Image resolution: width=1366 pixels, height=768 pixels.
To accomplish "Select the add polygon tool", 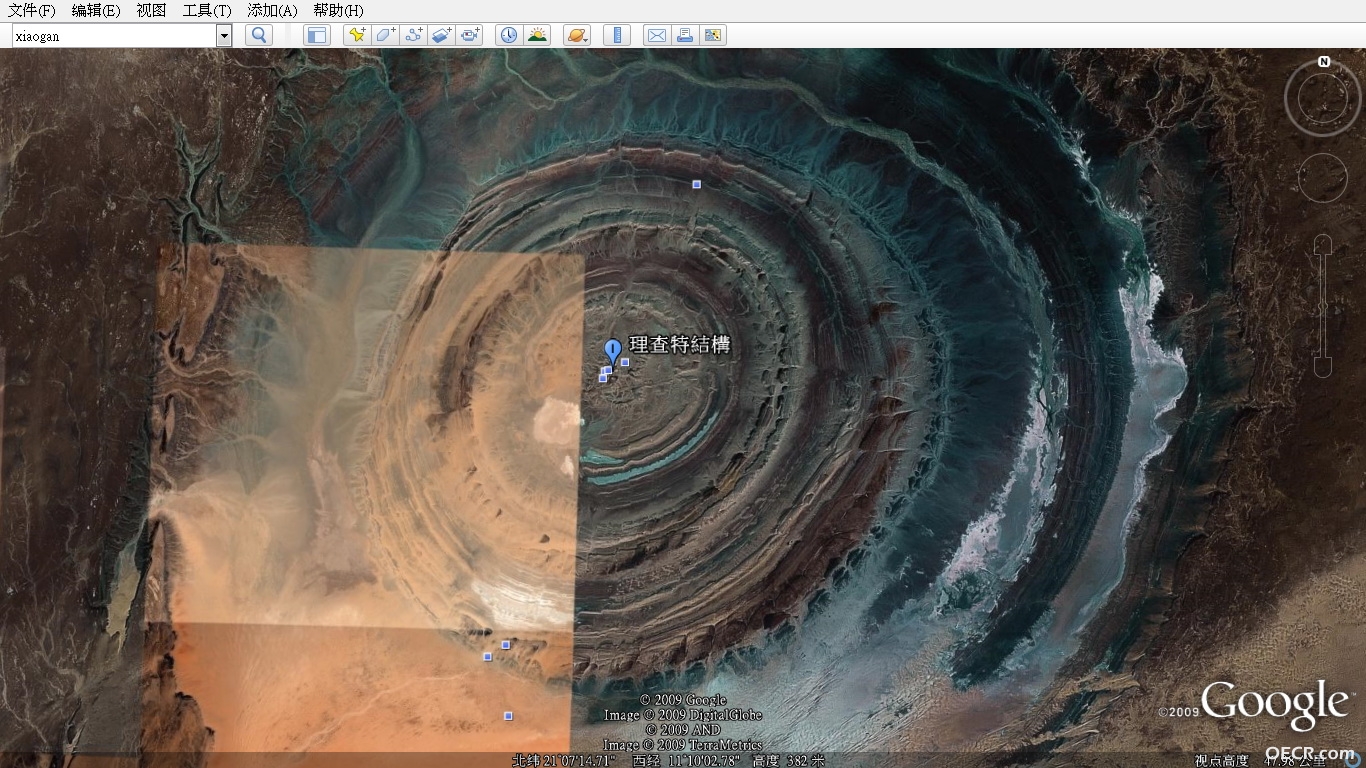I will [x=385, y=35].
